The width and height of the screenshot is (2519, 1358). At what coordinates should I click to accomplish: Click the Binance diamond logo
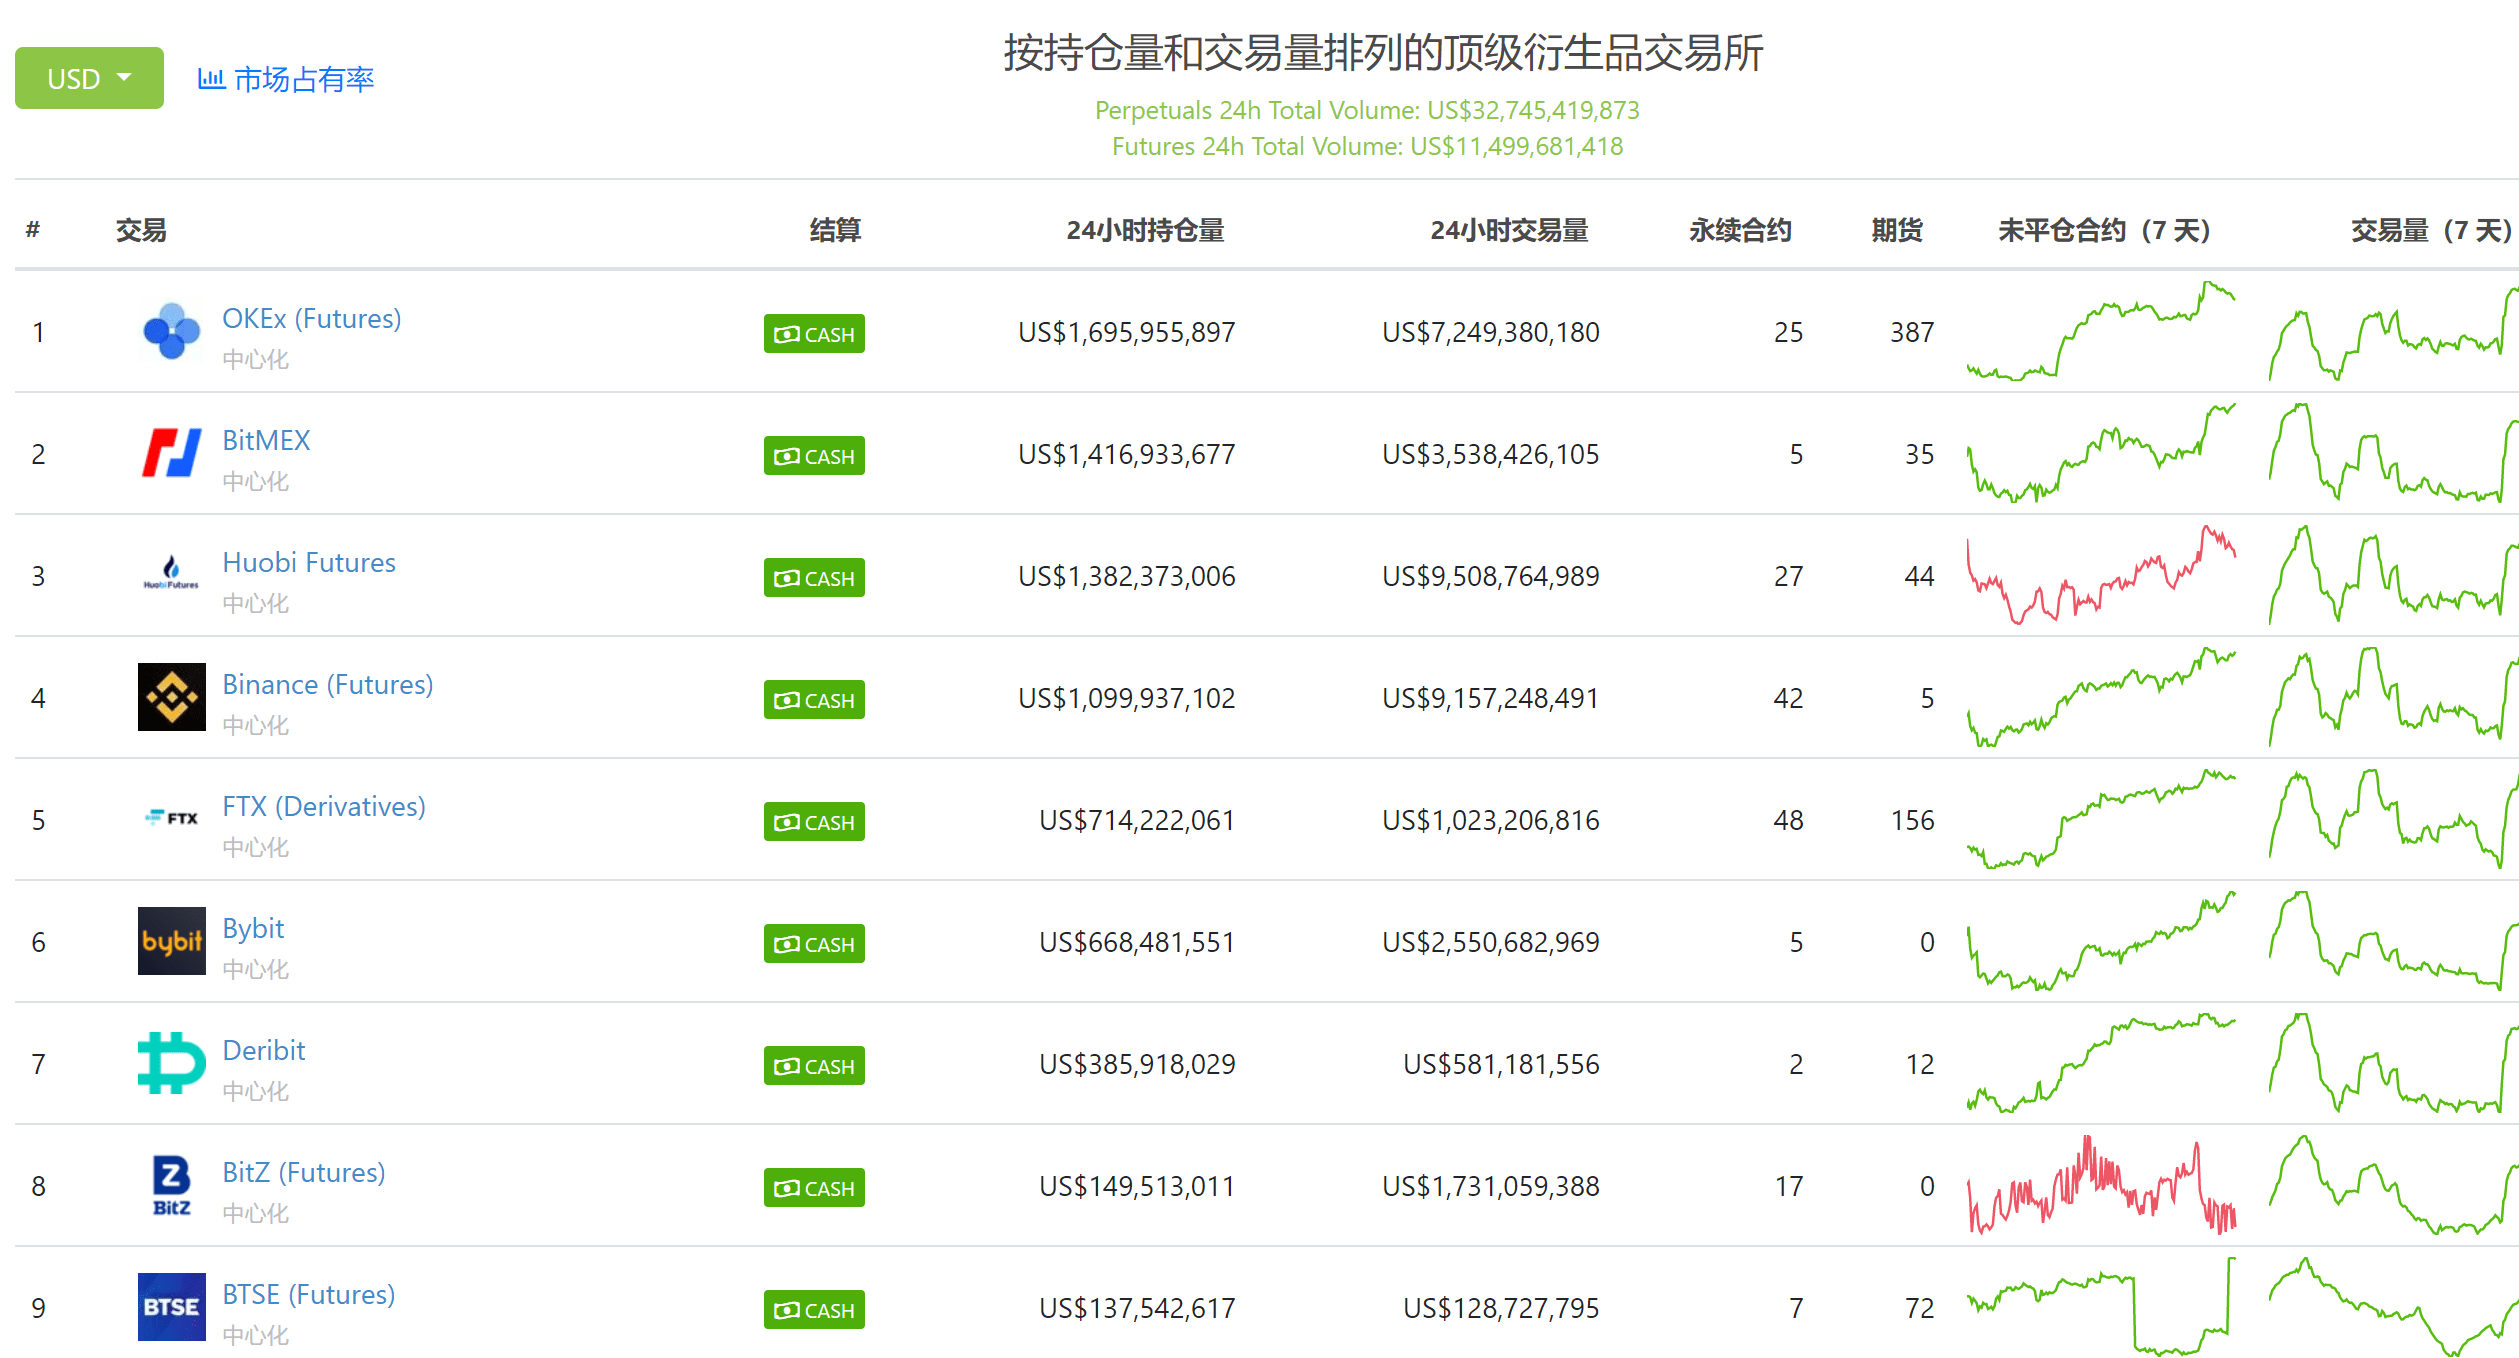point(171,697)
